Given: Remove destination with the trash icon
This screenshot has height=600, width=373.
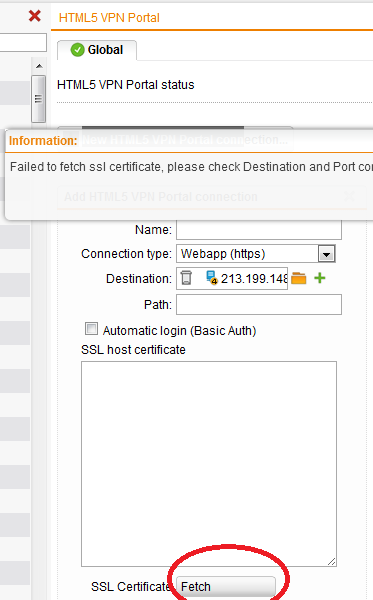Looking at the screenshot, I should (x=186, y=278).
